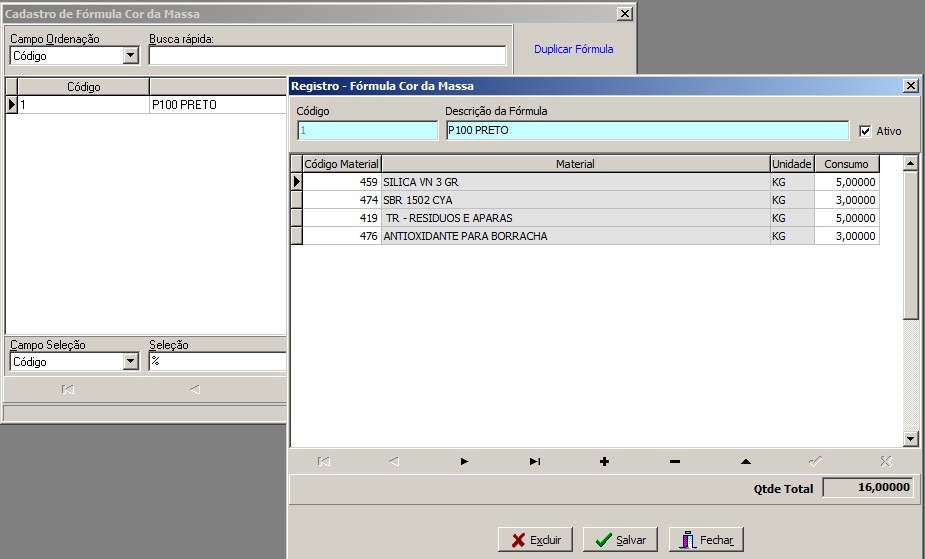Close the Registro - Fórmula Cor da Massa window
This screenshot has width=925, height=559.
910,86
